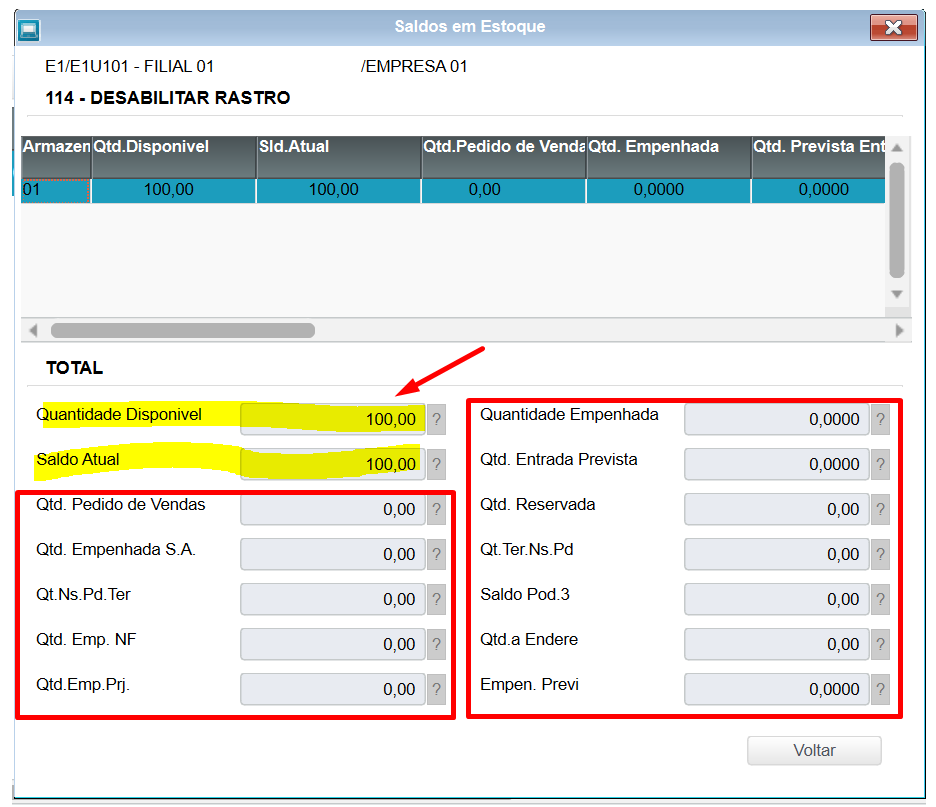The width and height of the screenshot is (936, 807).
Task: Select warehouse 01 row cell
Action: (x=56, y=190)
